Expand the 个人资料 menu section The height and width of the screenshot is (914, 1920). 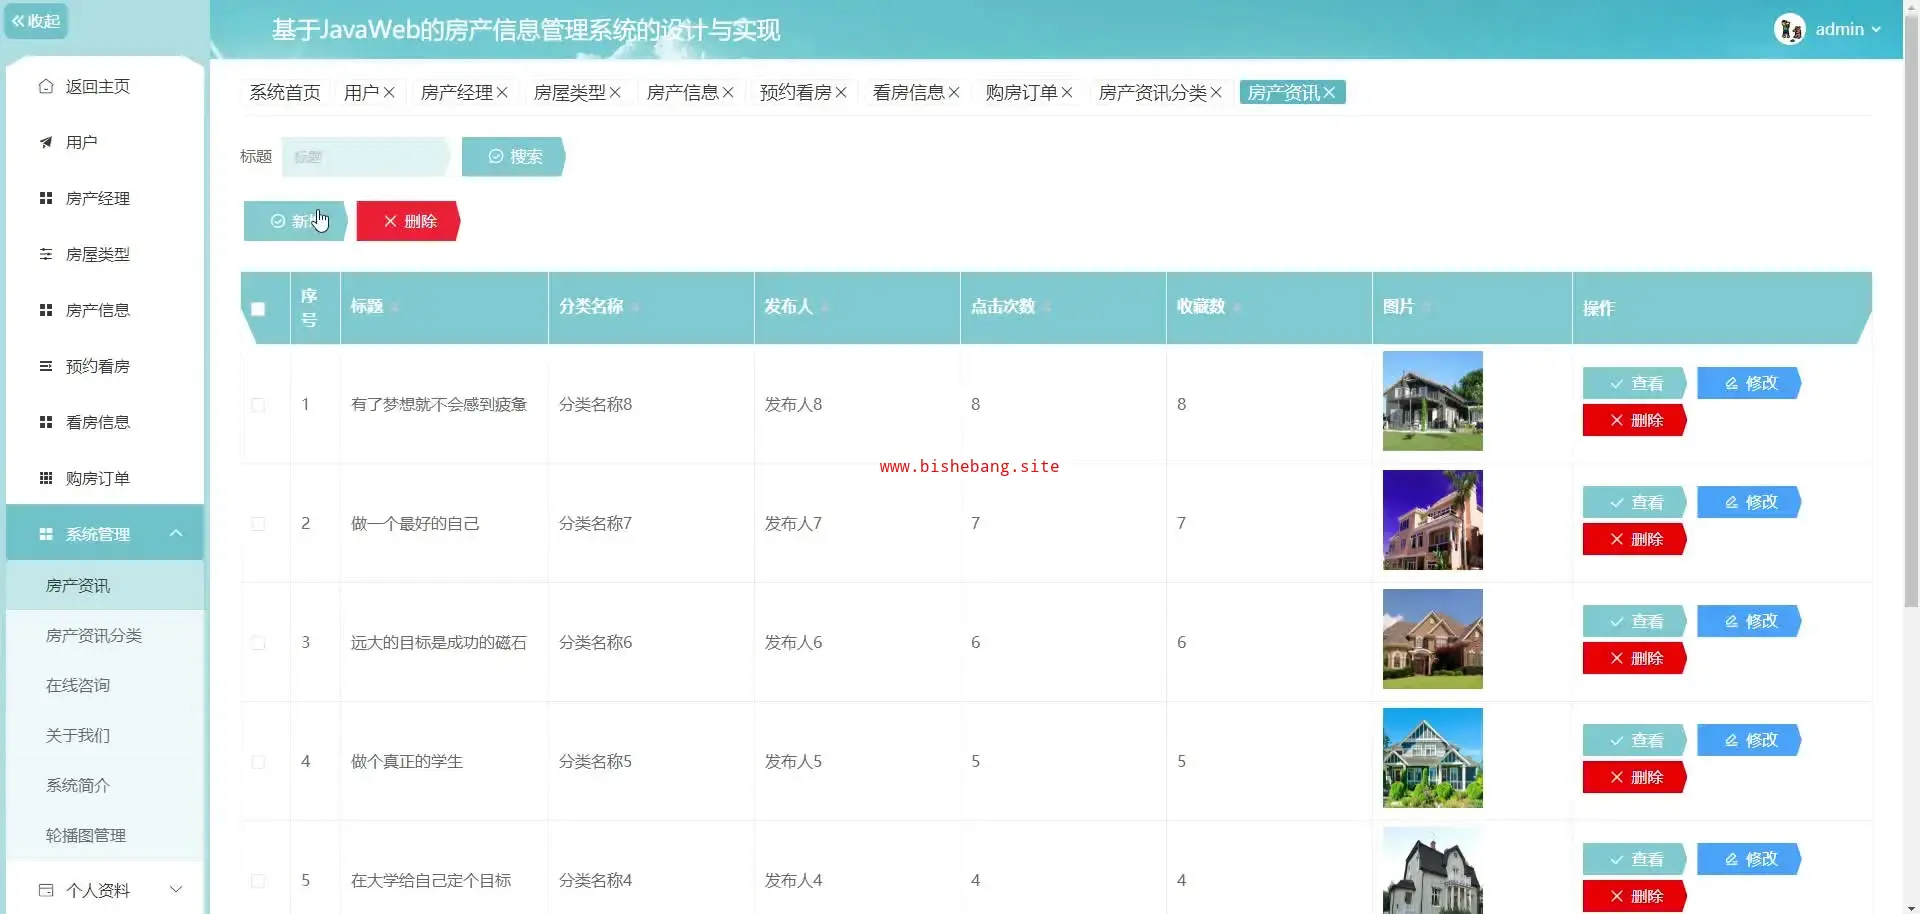pos(176,890)
